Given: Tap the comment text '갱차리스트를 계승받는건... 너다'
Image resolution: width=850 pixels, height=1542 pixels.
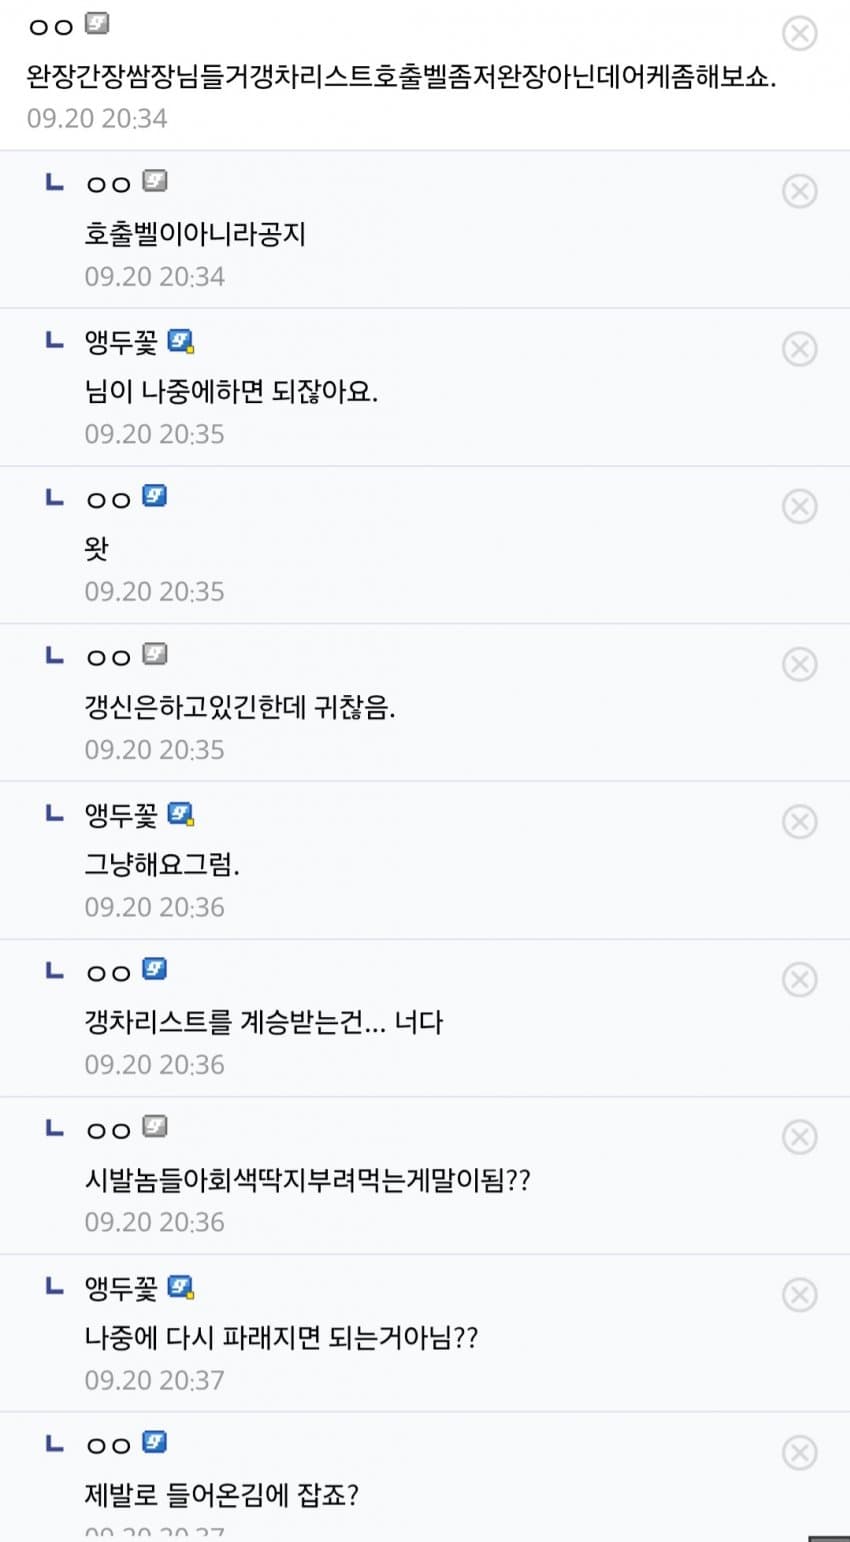Looking at the screenshot, I should tap(263, 1022).
